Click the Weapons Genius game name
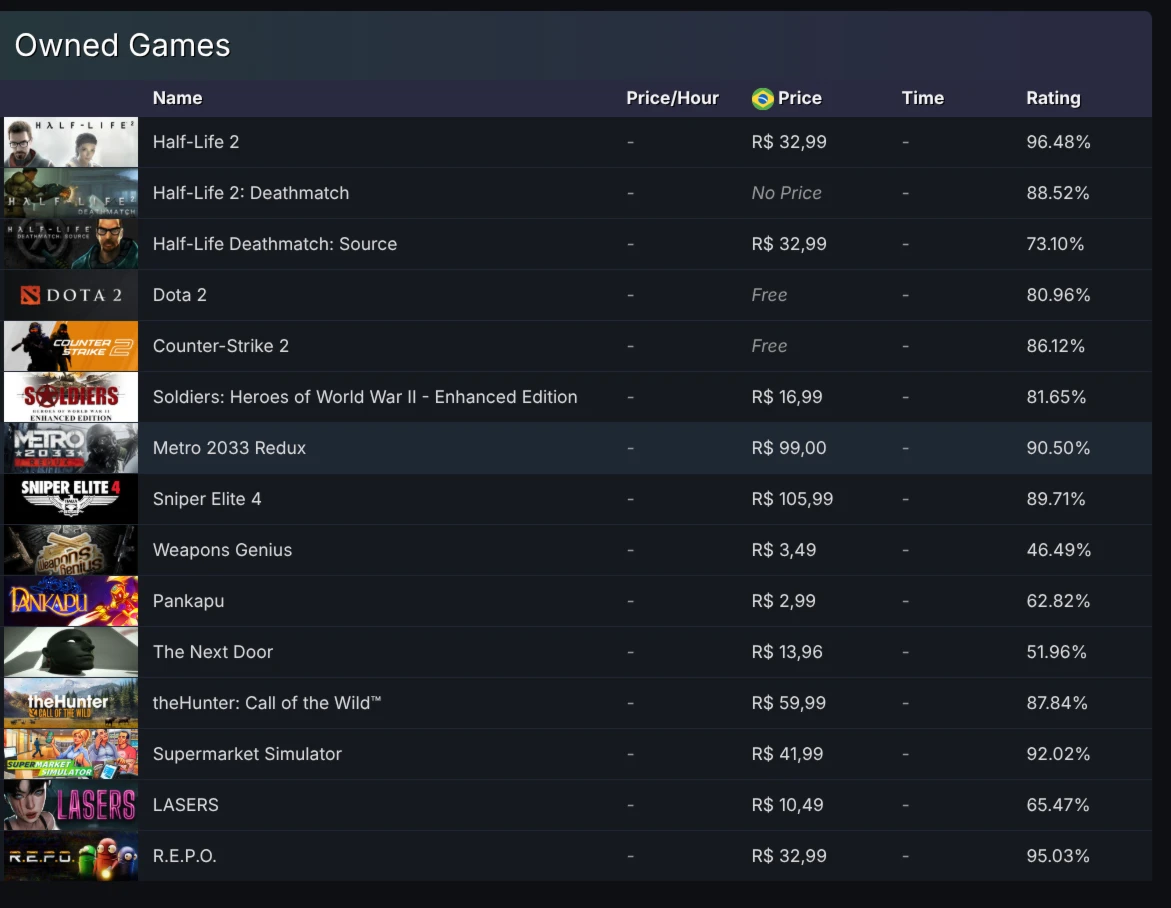The height and width of the screenshot is (908, 1171). (x=222, y=550)
